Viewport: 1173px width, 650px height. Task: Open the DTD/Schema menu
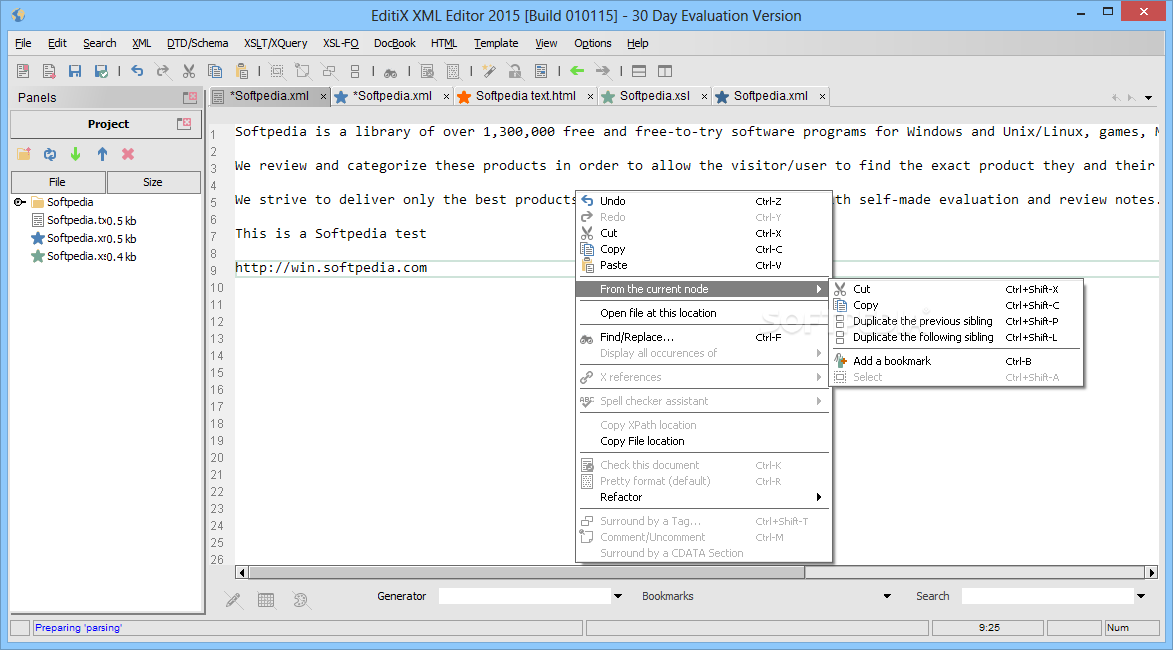(197, 43)
